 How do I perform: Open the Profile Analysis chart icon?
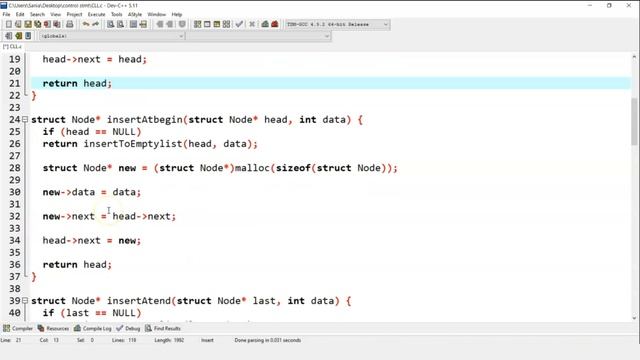tap(265, 24)
